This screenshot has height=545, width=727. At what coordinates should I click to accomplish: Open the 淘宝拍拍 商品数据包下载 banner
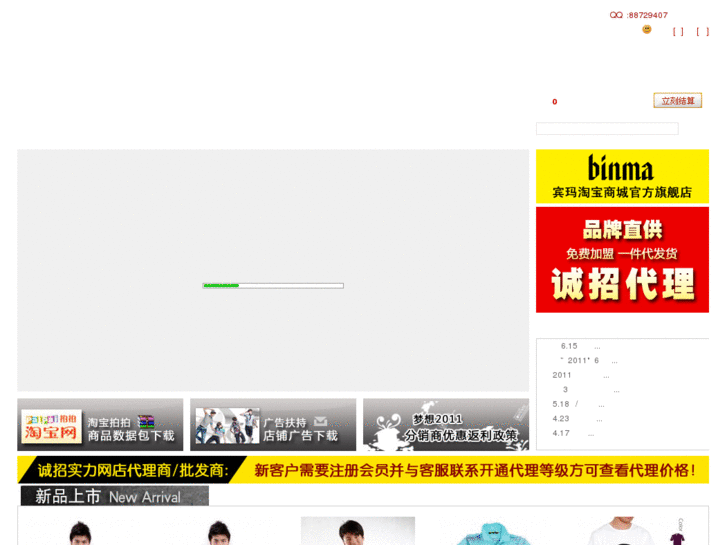100,424
